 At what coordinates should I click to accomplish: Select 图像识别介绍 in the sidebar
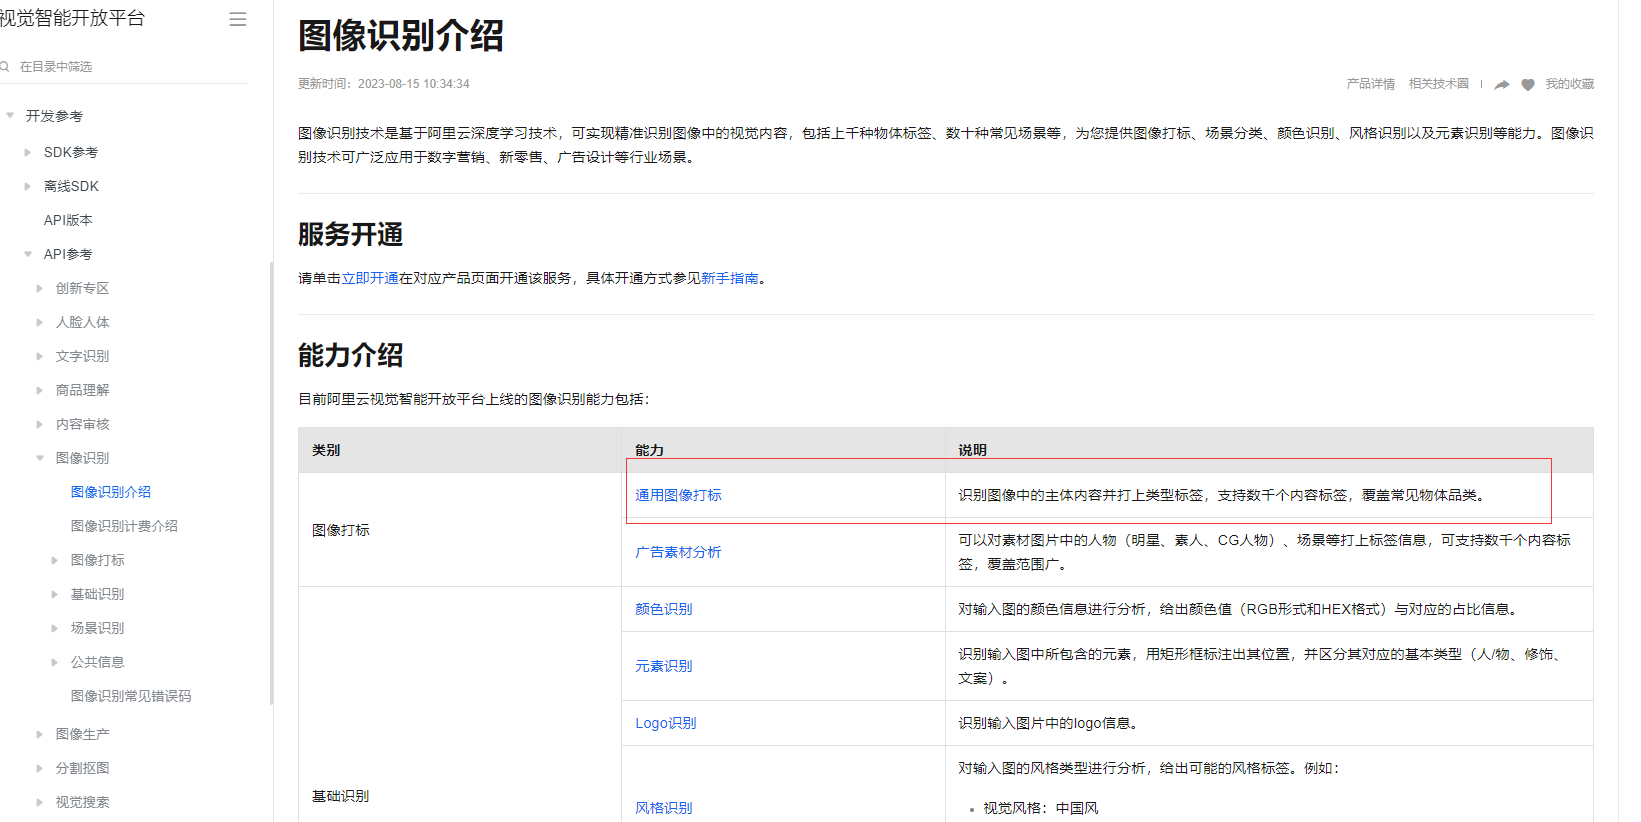[111, 492]
